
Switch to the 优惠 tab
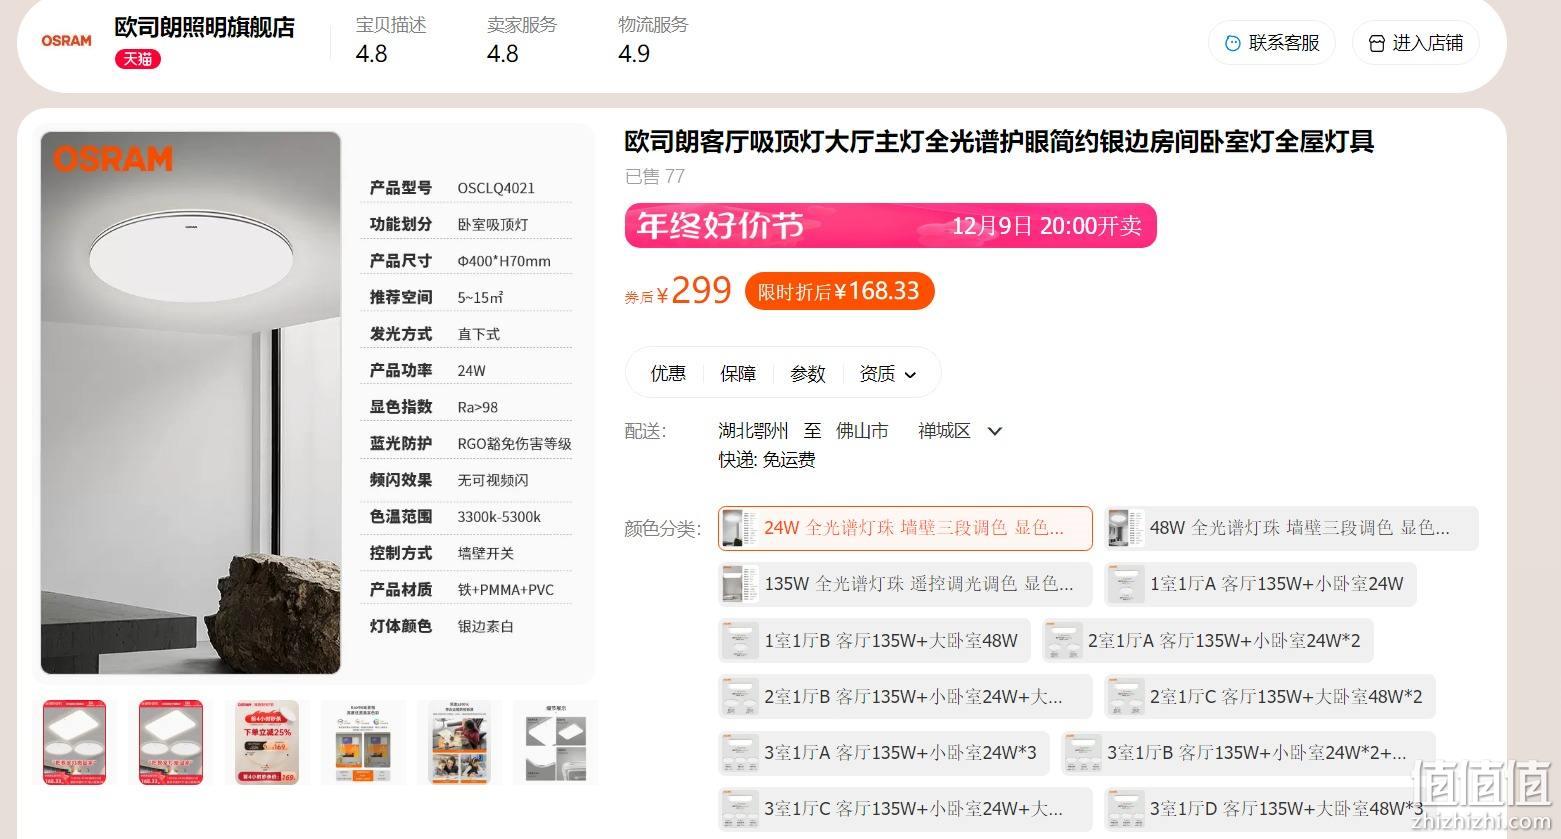(x=668, y=373)
